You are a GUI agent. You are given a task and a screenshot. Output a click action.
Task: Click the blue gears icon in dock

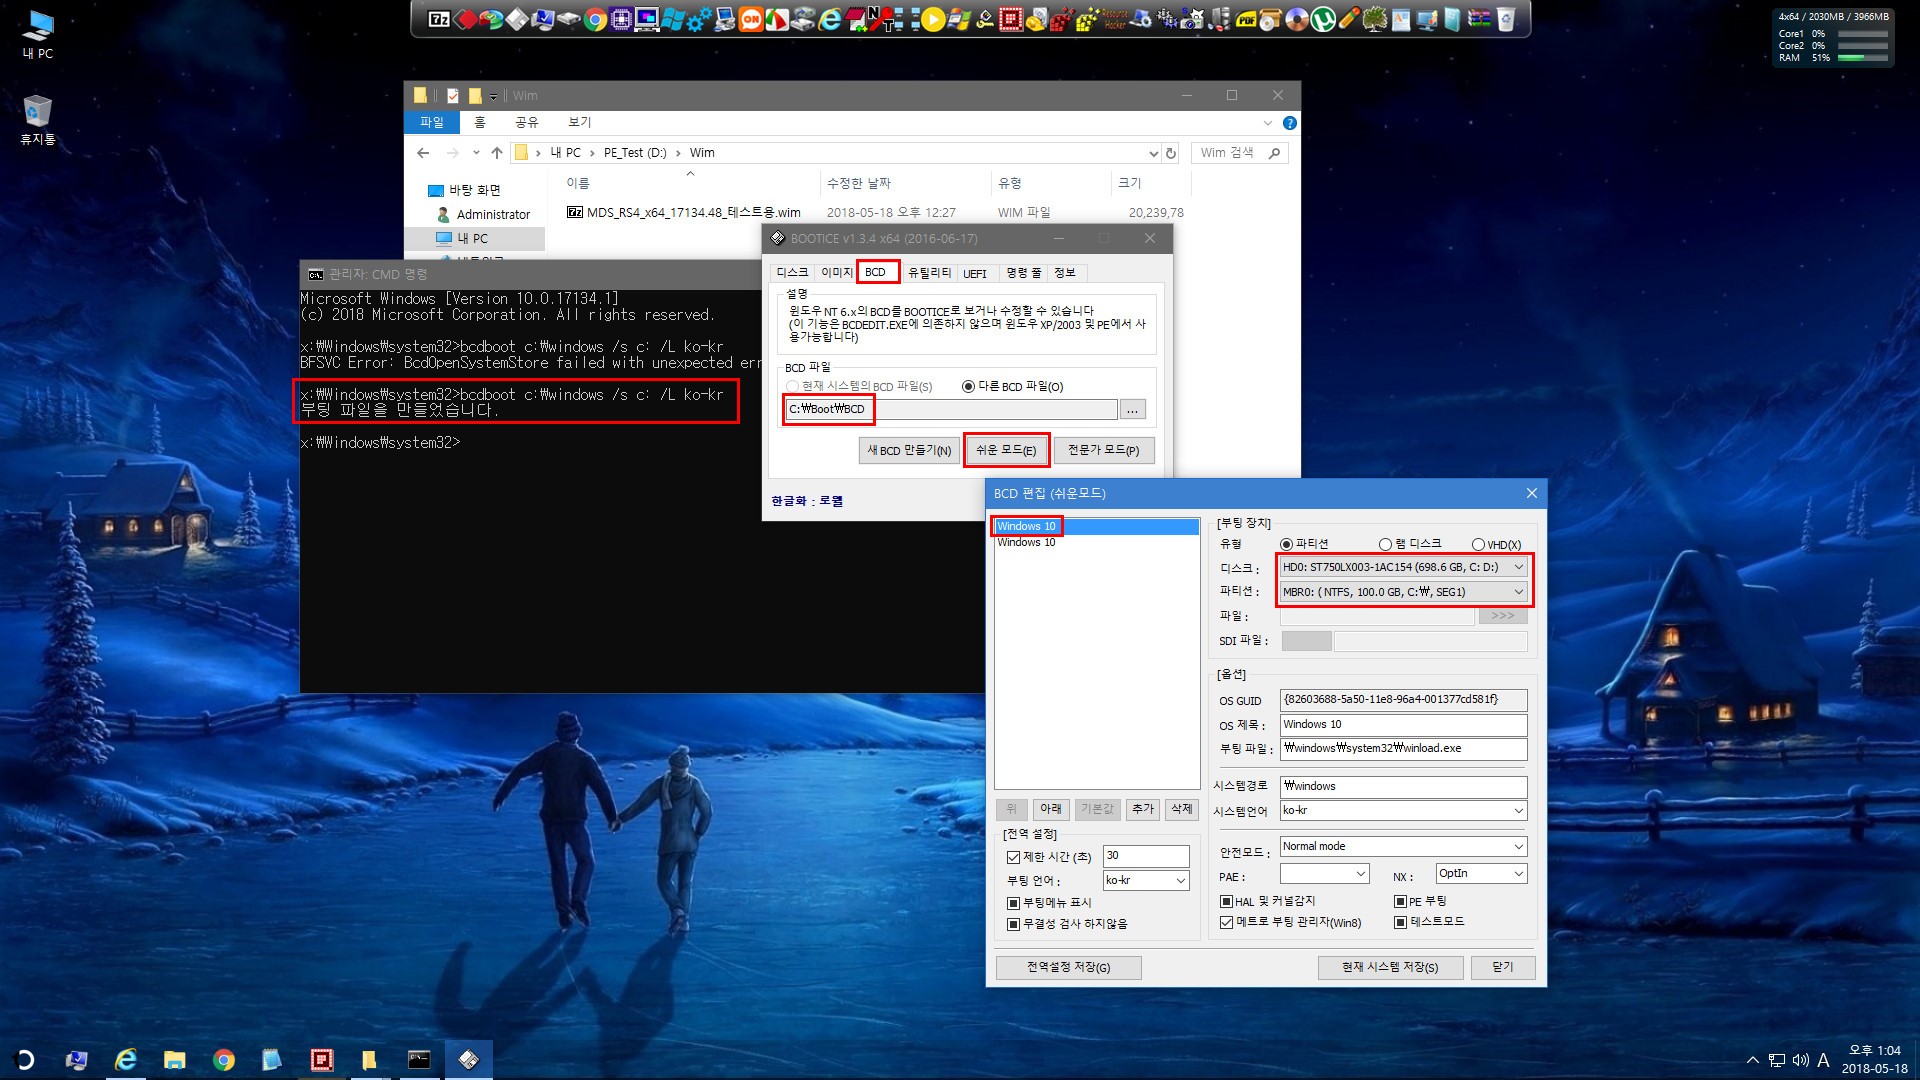(x=699, y=19)
